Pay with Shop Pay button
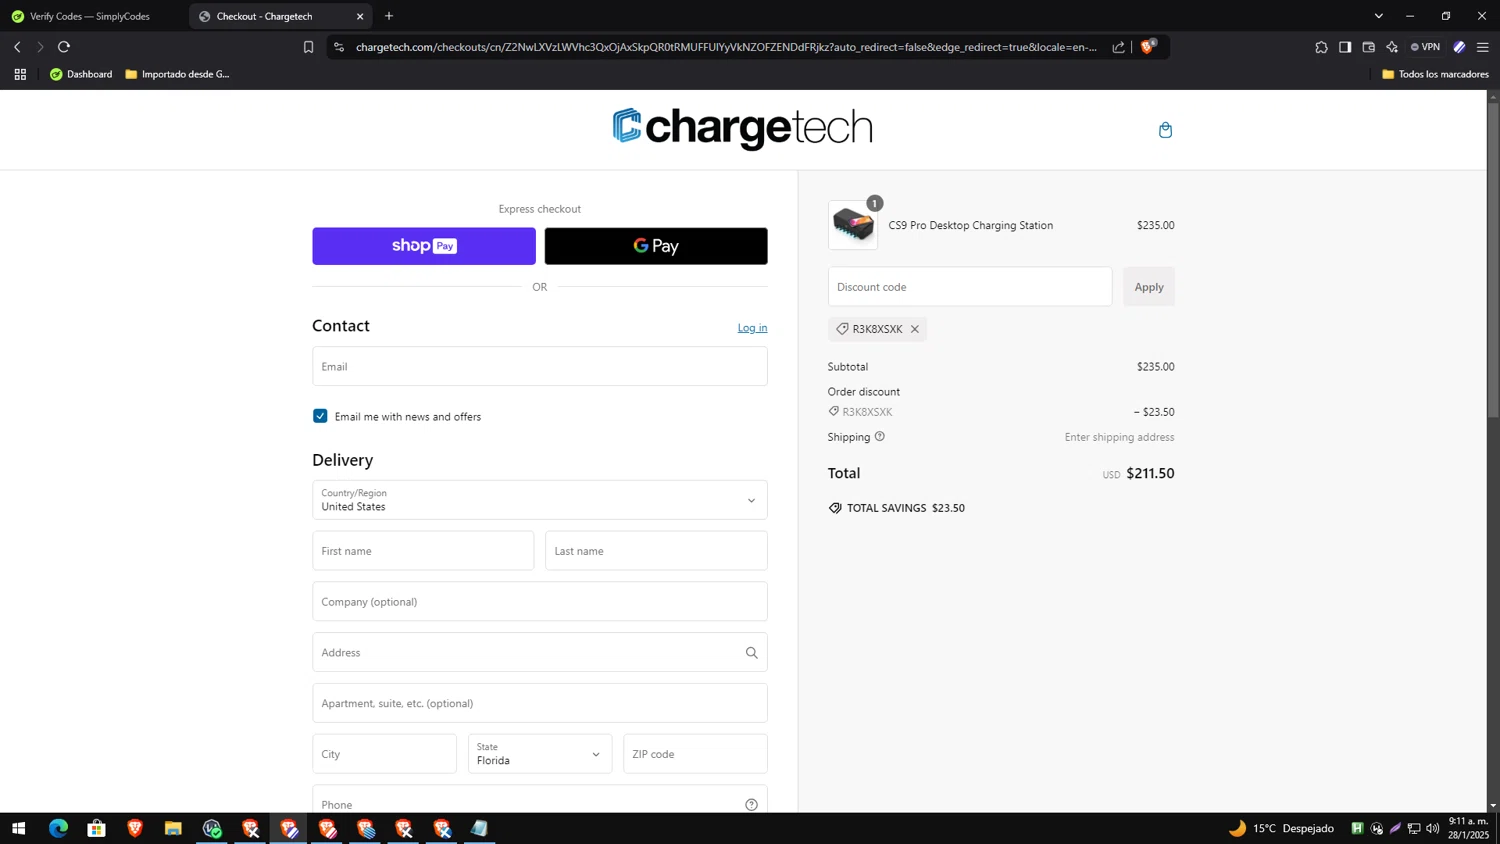 coord(424,246)
